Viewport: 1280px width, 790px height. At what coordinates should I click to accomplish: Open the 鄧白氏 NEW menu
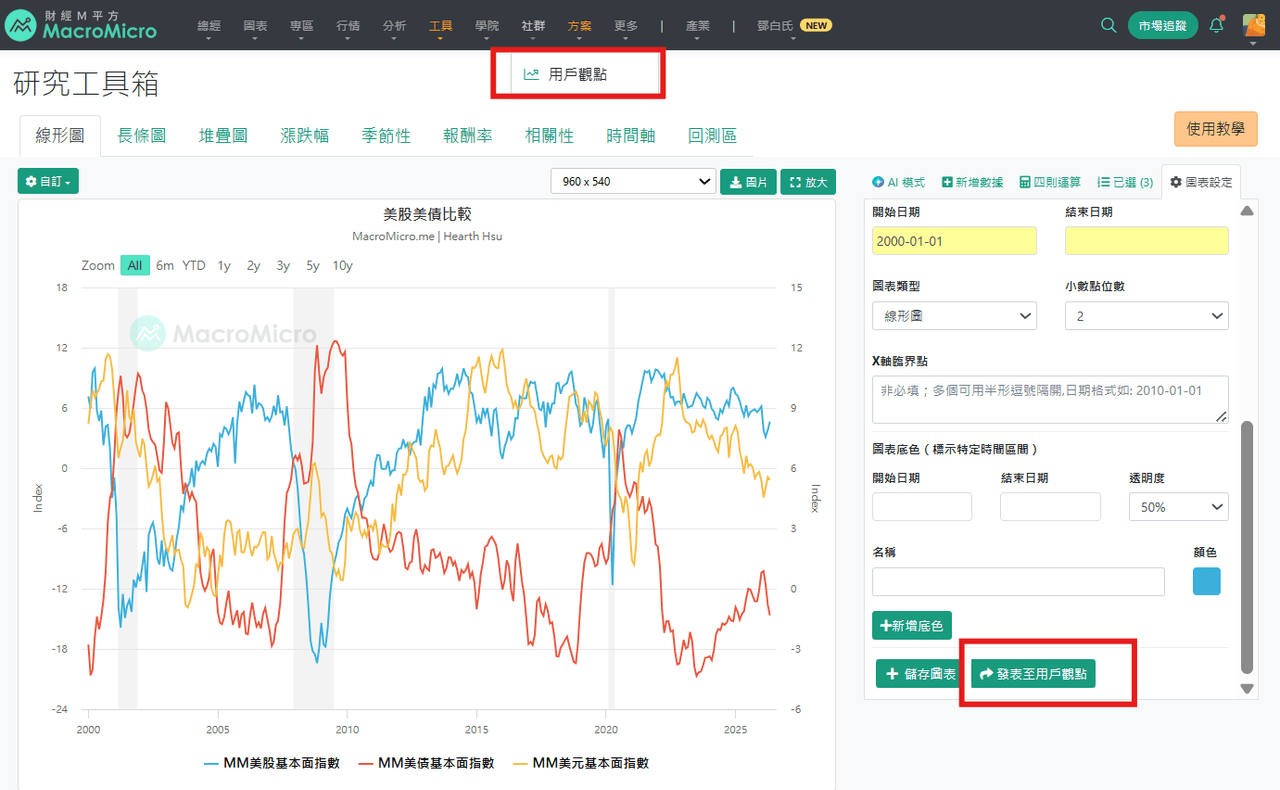point(795,26)
